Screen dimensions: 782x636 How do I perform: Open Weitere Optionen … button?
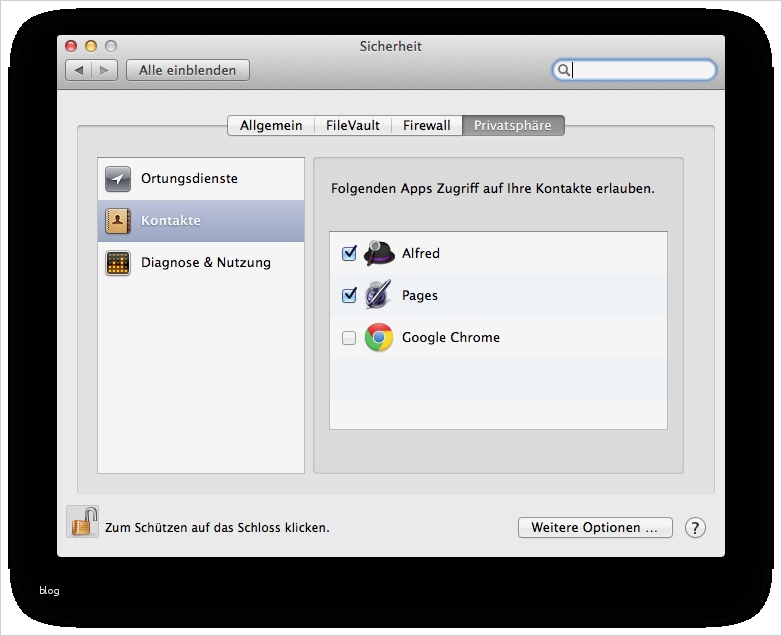(595, 528)
